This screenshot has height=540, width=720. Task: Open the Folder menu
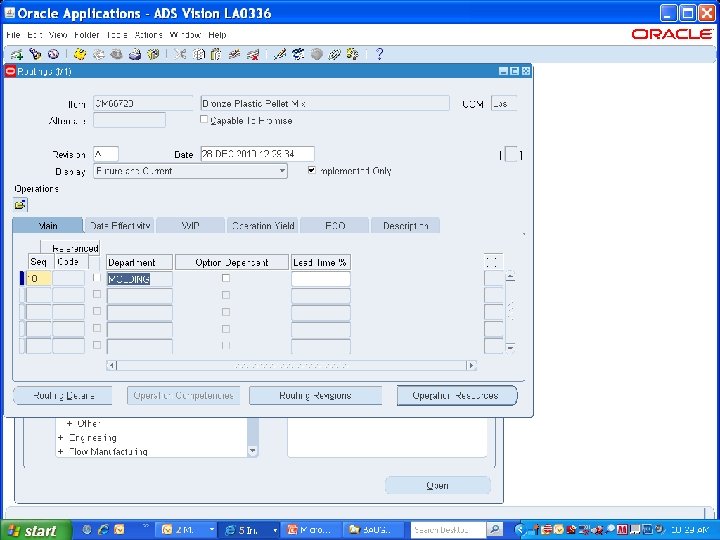pyautogui.click(x=86, y=35)
